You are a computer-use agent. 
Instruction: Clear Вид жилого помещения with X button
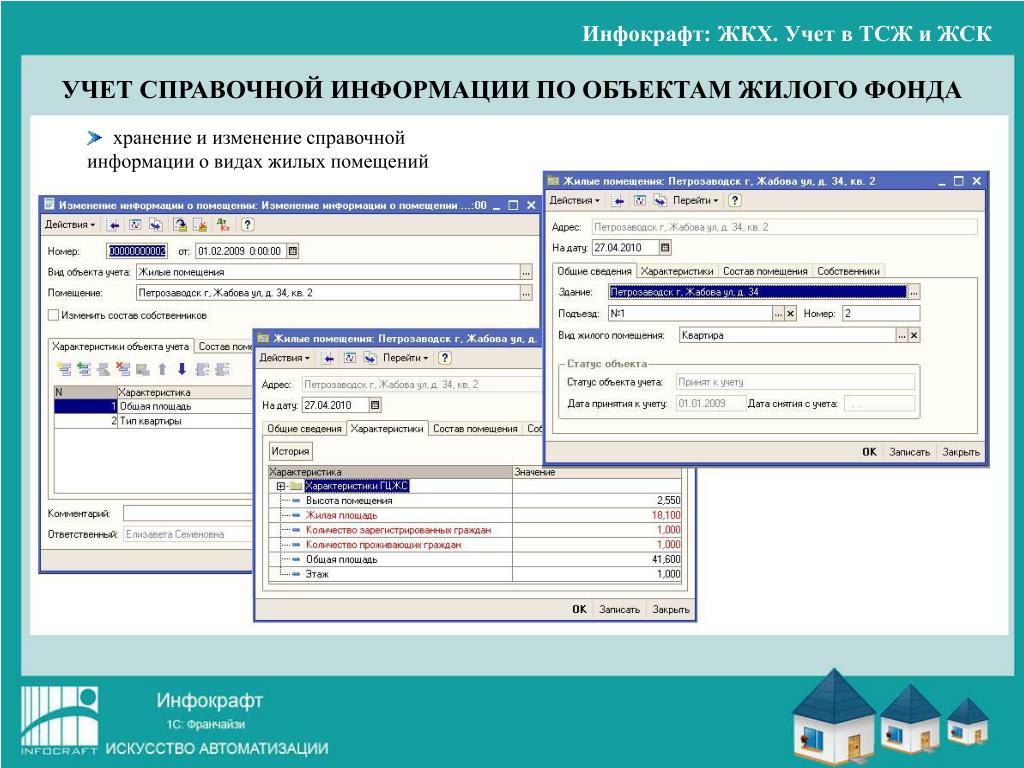click(x=914, y=336)
